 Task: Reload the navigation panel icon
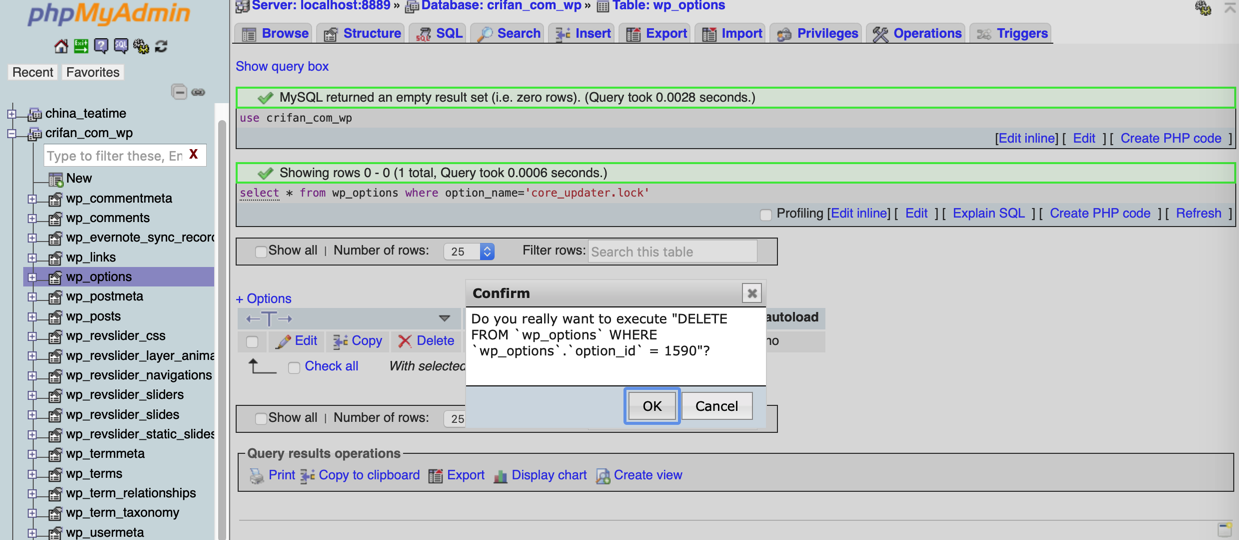161,46
